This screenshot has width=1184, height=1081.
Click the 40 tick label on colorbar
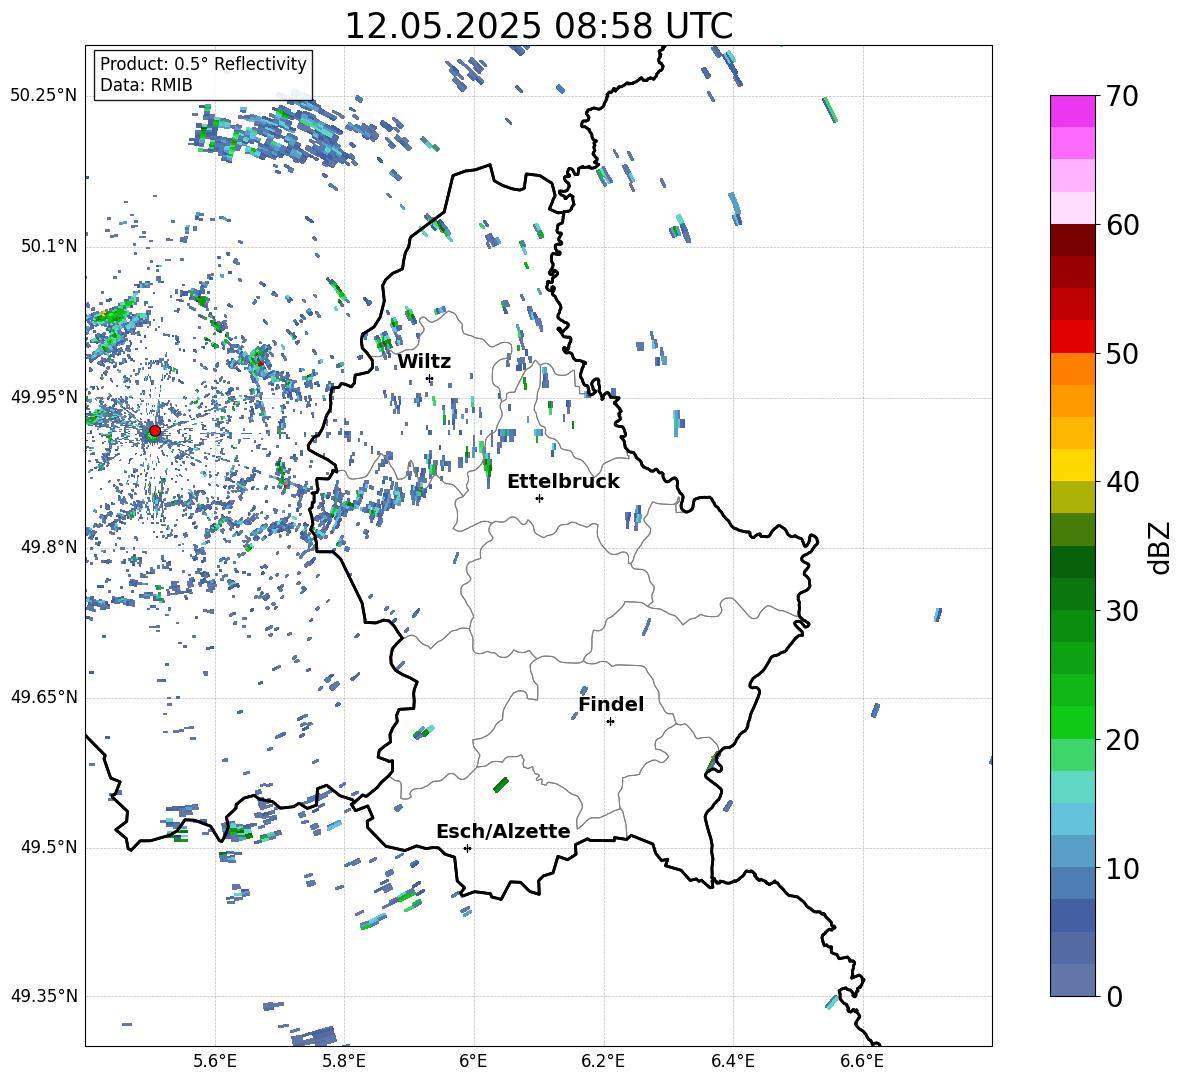point(1122,482)
